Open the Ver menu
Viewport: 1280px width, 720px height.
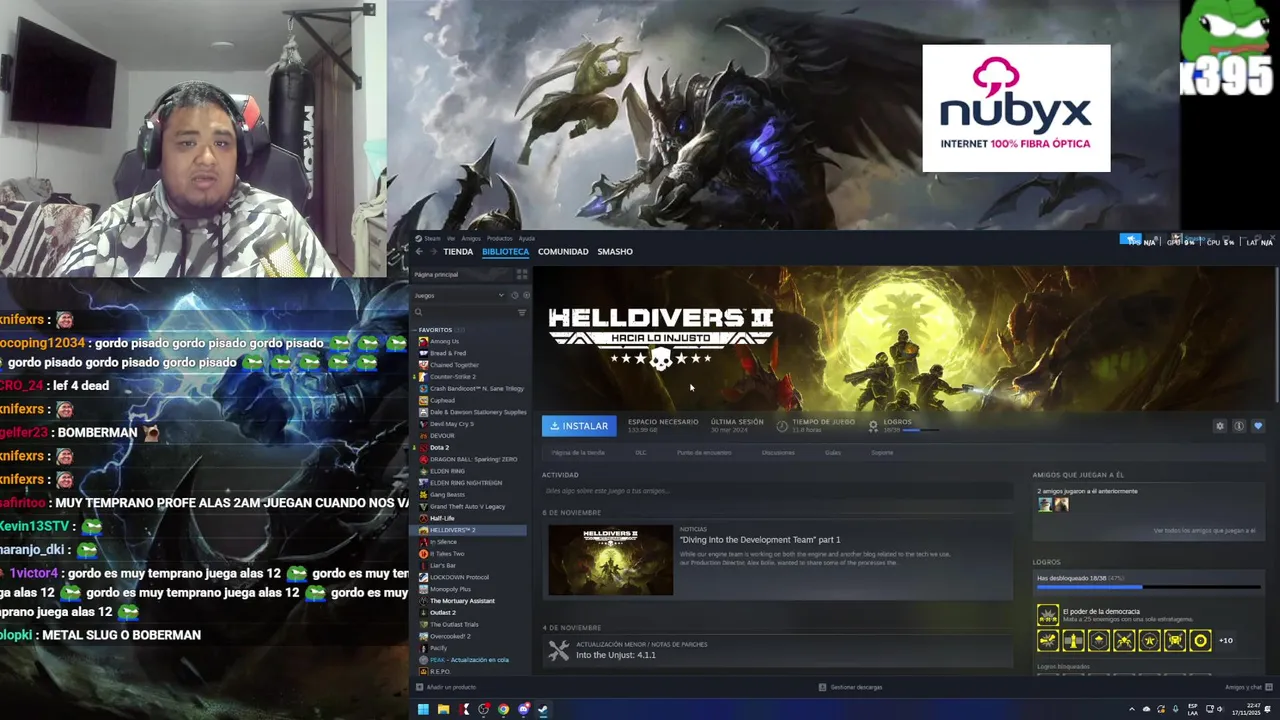tap(451, 238)
